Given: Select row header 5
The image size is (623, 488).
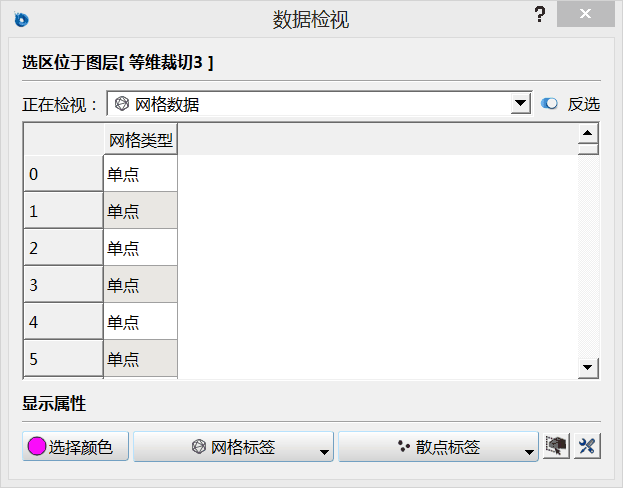Looking at the screenshot, I should (x=64, y=358).
